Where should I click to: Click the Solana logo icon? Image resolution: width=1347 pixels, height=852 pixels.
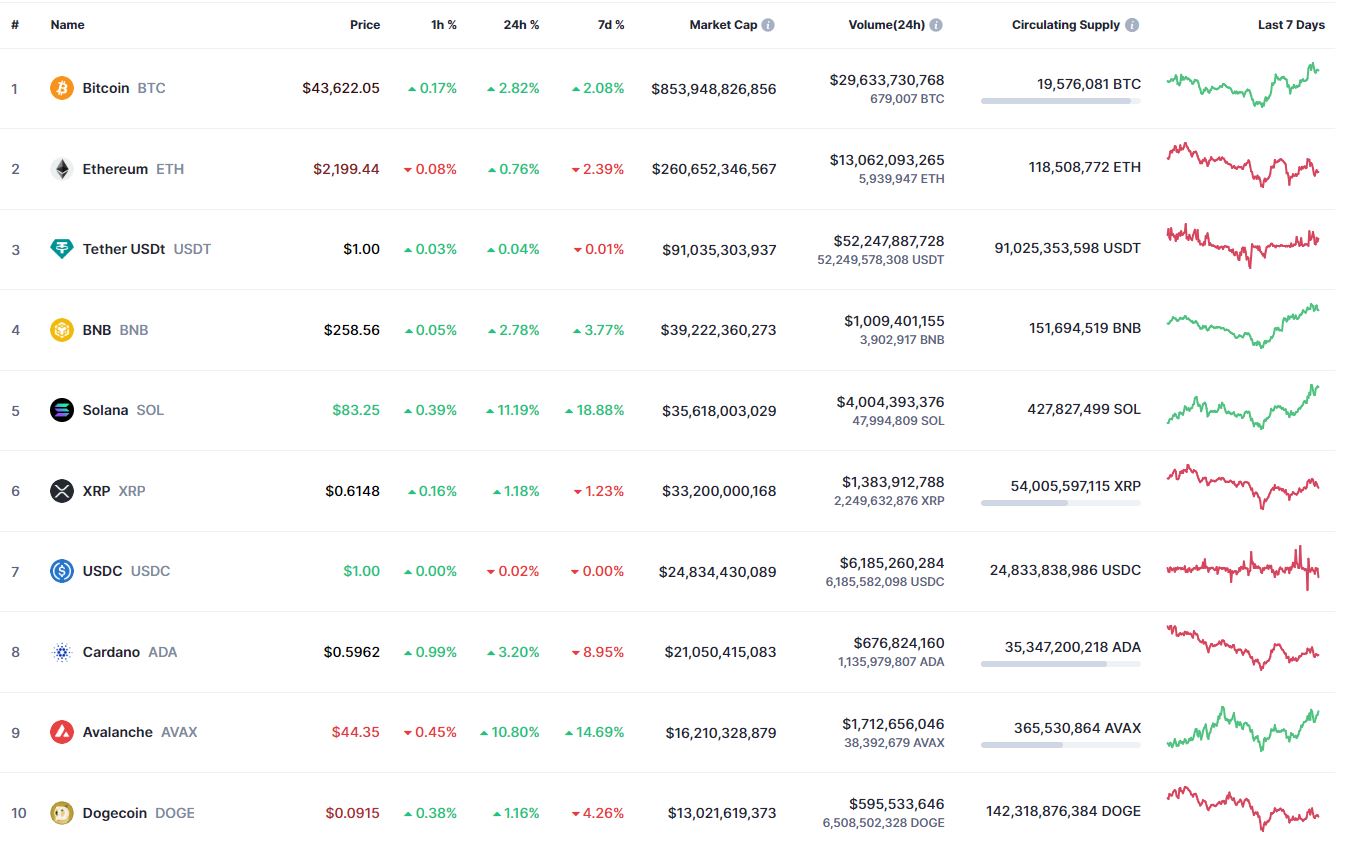click(x=62, y=410)
